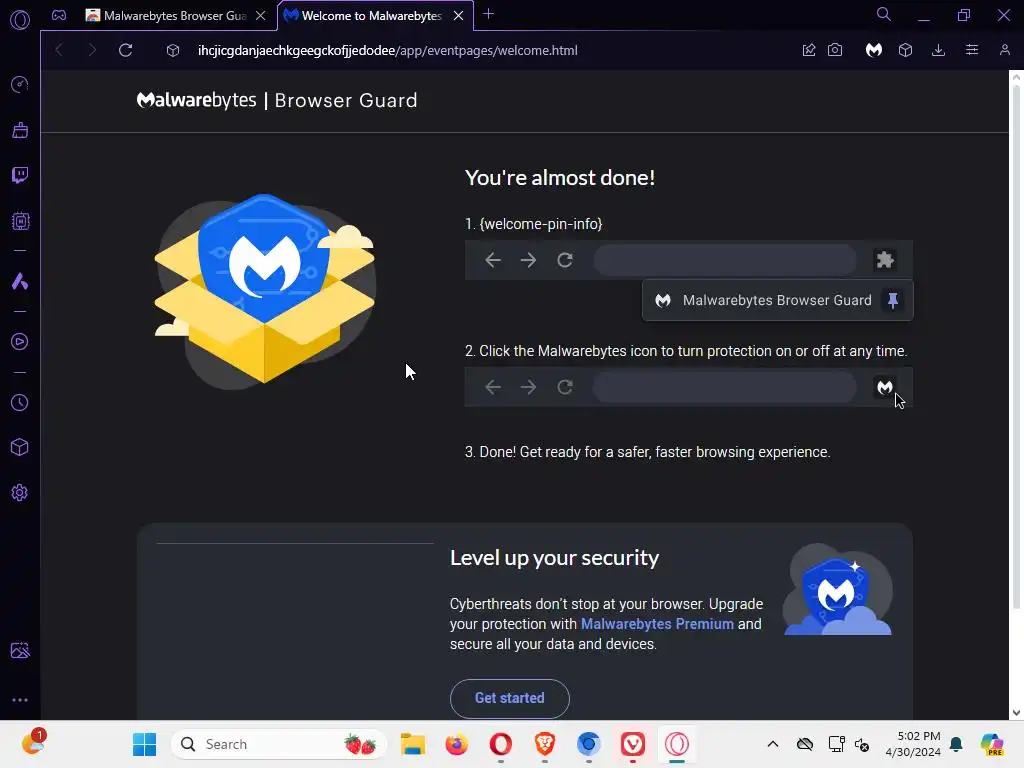The width and height of the screenshot is (1024, 768).
Task: Click the page vertical scrollbar
Action: click(x=1016, y=345)
